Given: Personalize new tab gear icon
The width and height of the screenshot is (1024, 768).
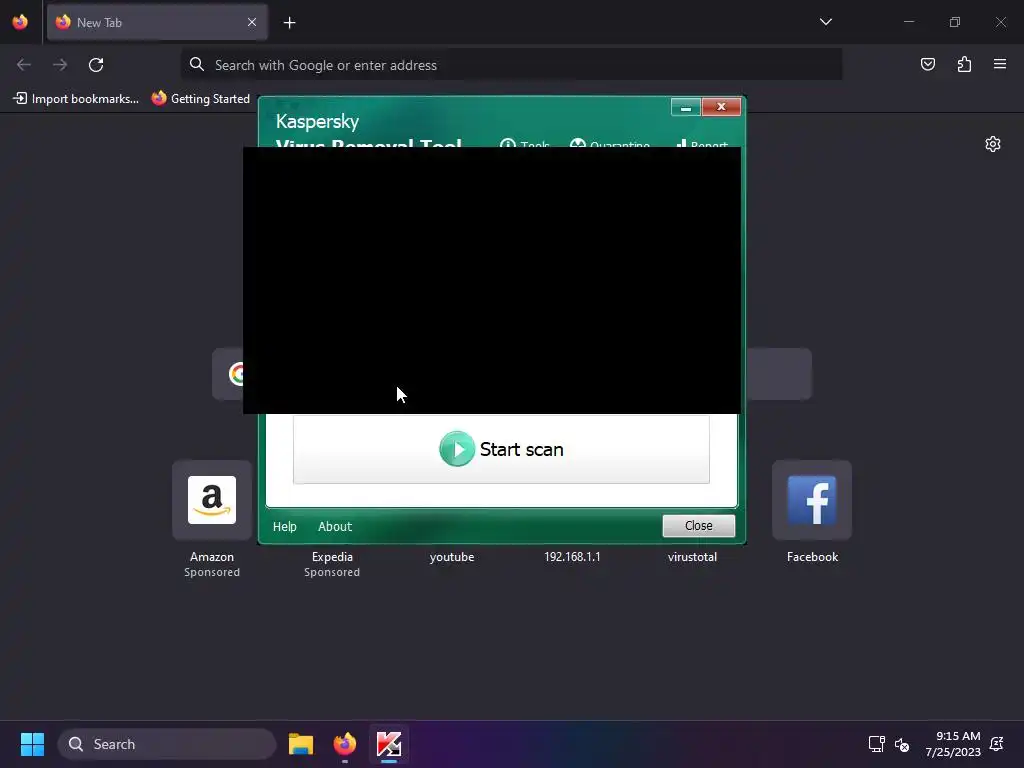Looking at the screenshot, I should click(x=993, y=144).
